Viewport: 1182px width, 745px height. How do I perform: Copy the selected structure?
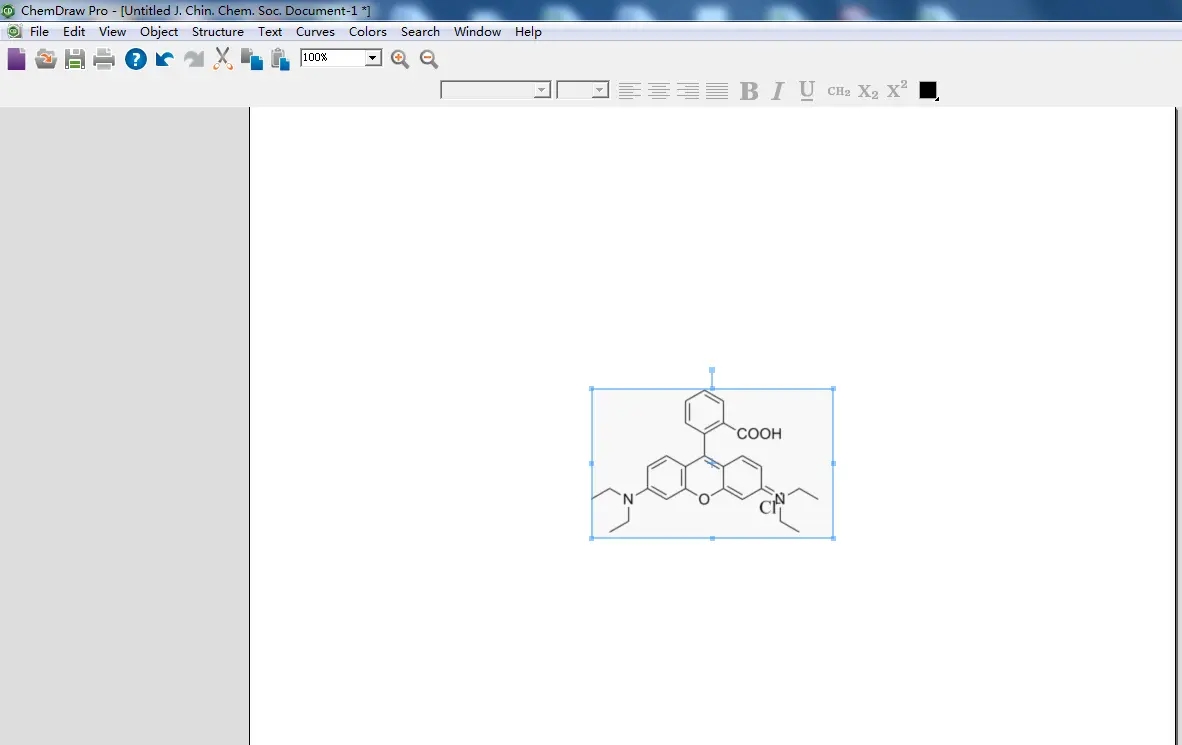point(251,58)
